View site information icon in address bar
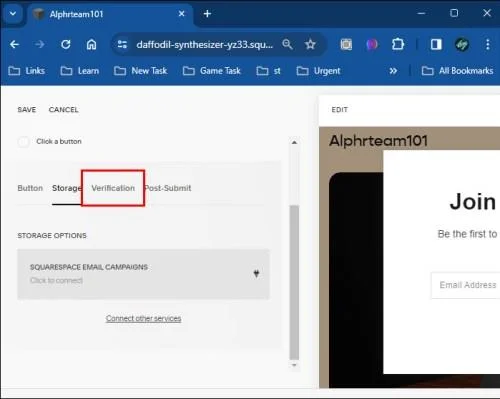Screen dimensions: 500x399 122,44
